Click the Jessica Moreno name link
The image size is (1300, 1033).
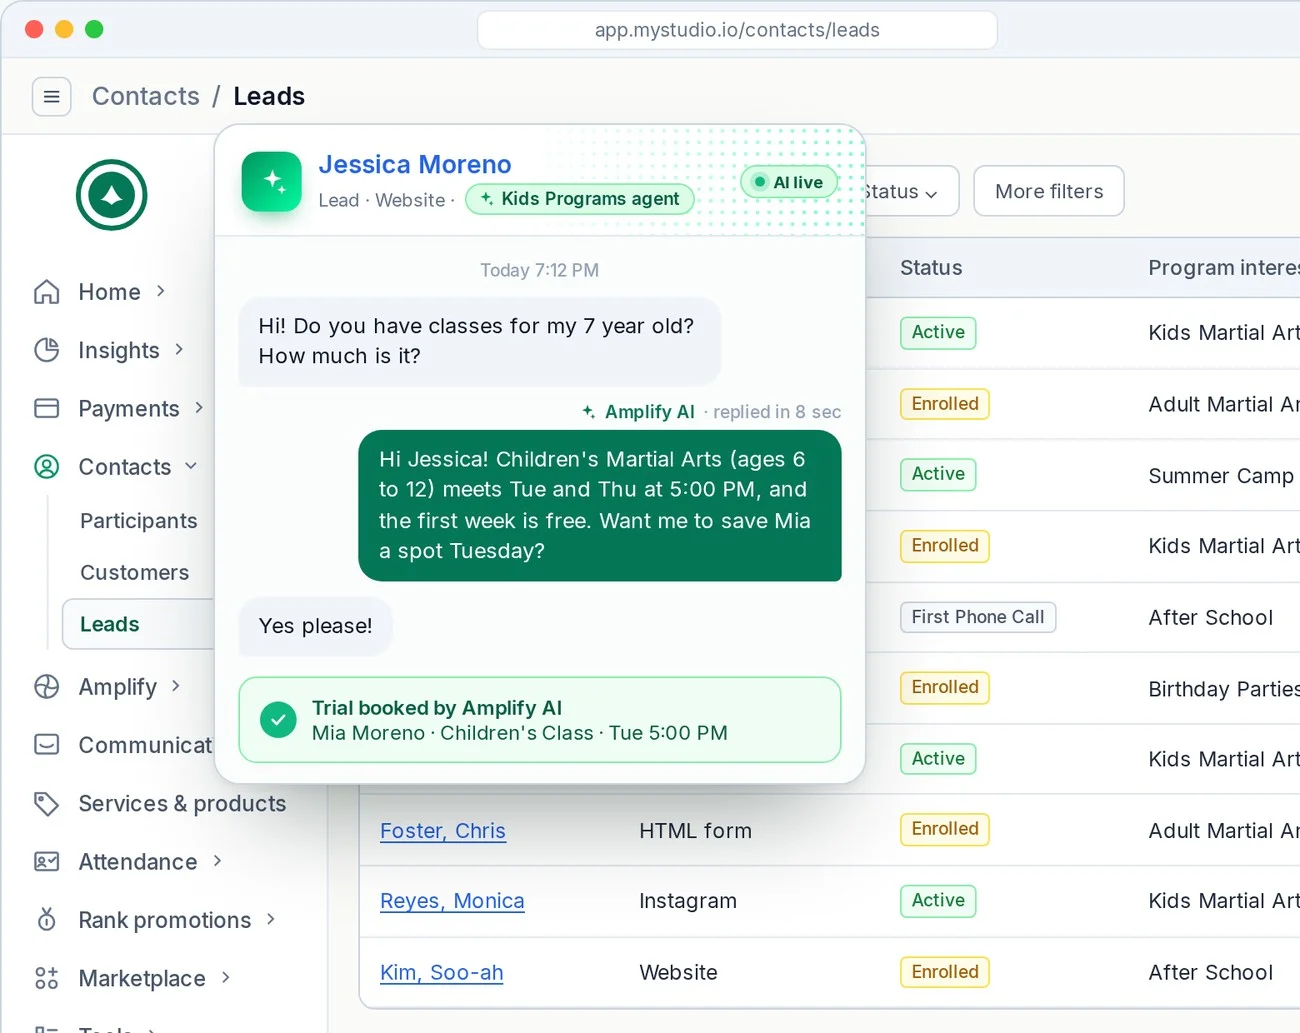pyautogui.click(x=415, y=164)
